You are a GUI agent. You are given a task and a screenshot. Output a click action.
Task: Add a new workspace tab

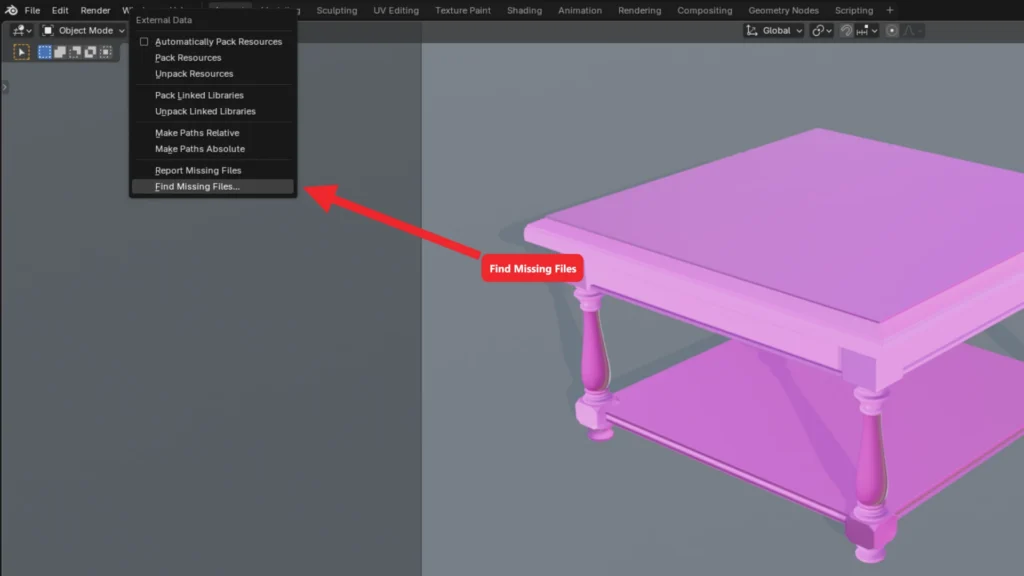[x=889, y=10]
